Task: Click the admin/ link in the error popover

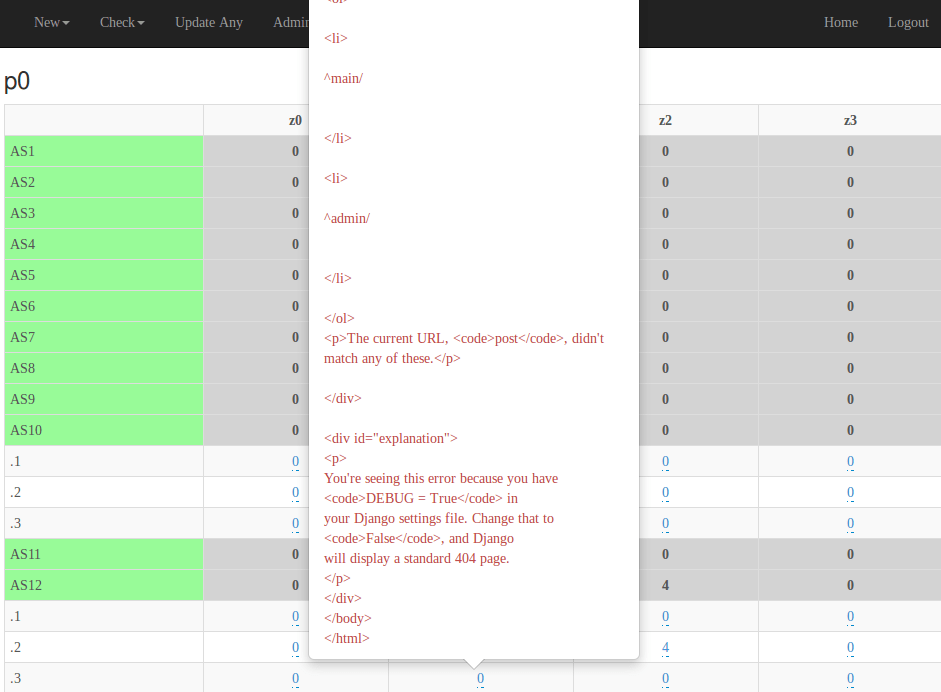Action: (345, 218)
